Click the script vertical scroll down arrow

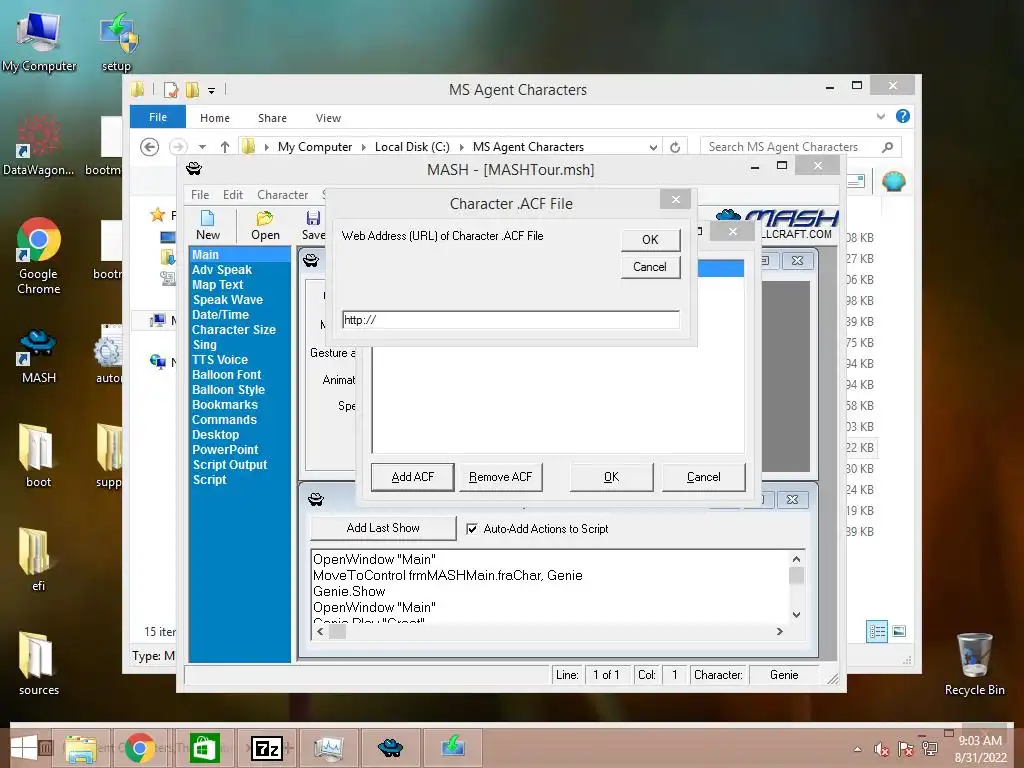tap(796, 615)
